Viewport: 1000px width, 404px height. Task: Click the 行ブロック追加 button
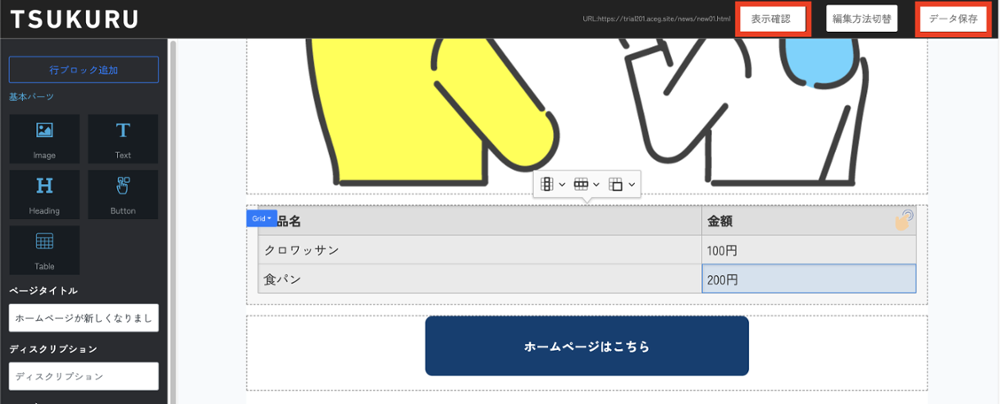[x=84, y=70]
